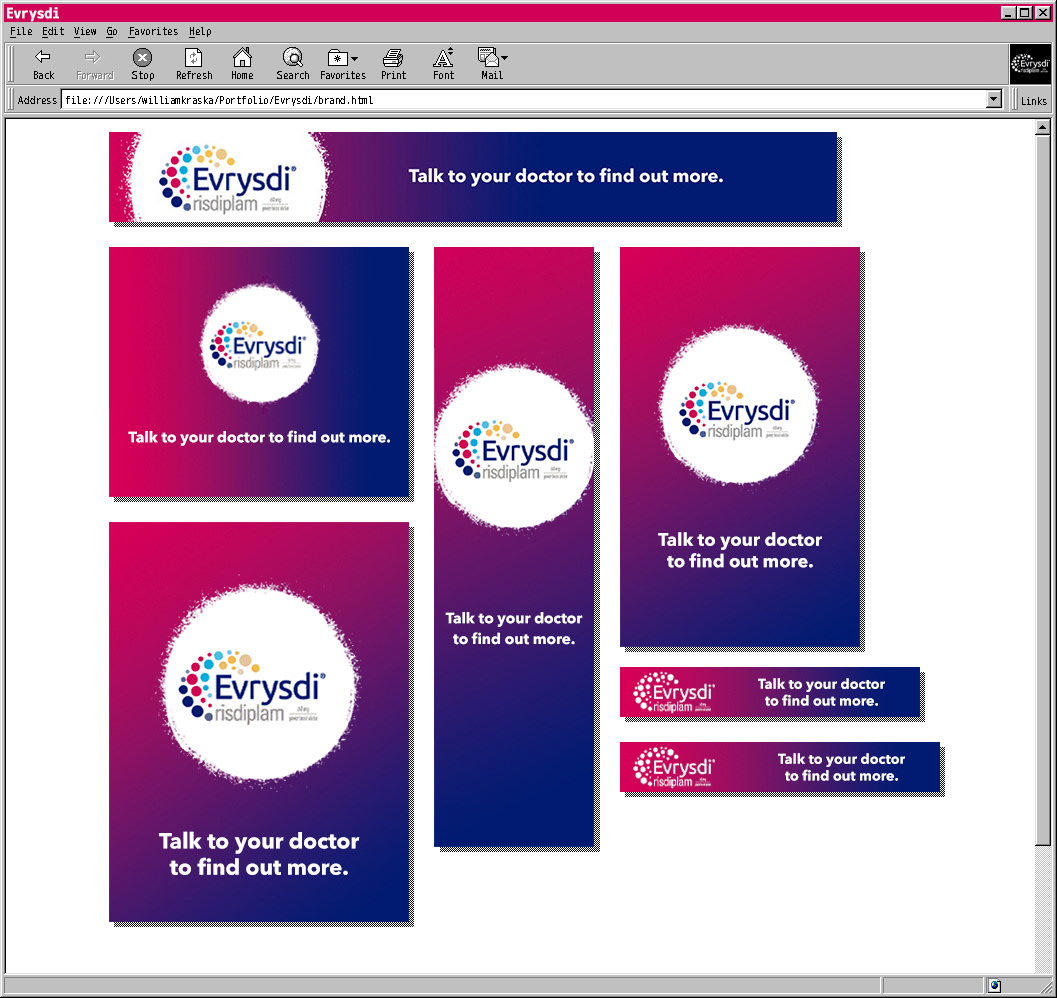Click the large half-page banner at the bottom left
Image resolution: width=1057 pixels, height=998 pixels.
tap(259, 722)
